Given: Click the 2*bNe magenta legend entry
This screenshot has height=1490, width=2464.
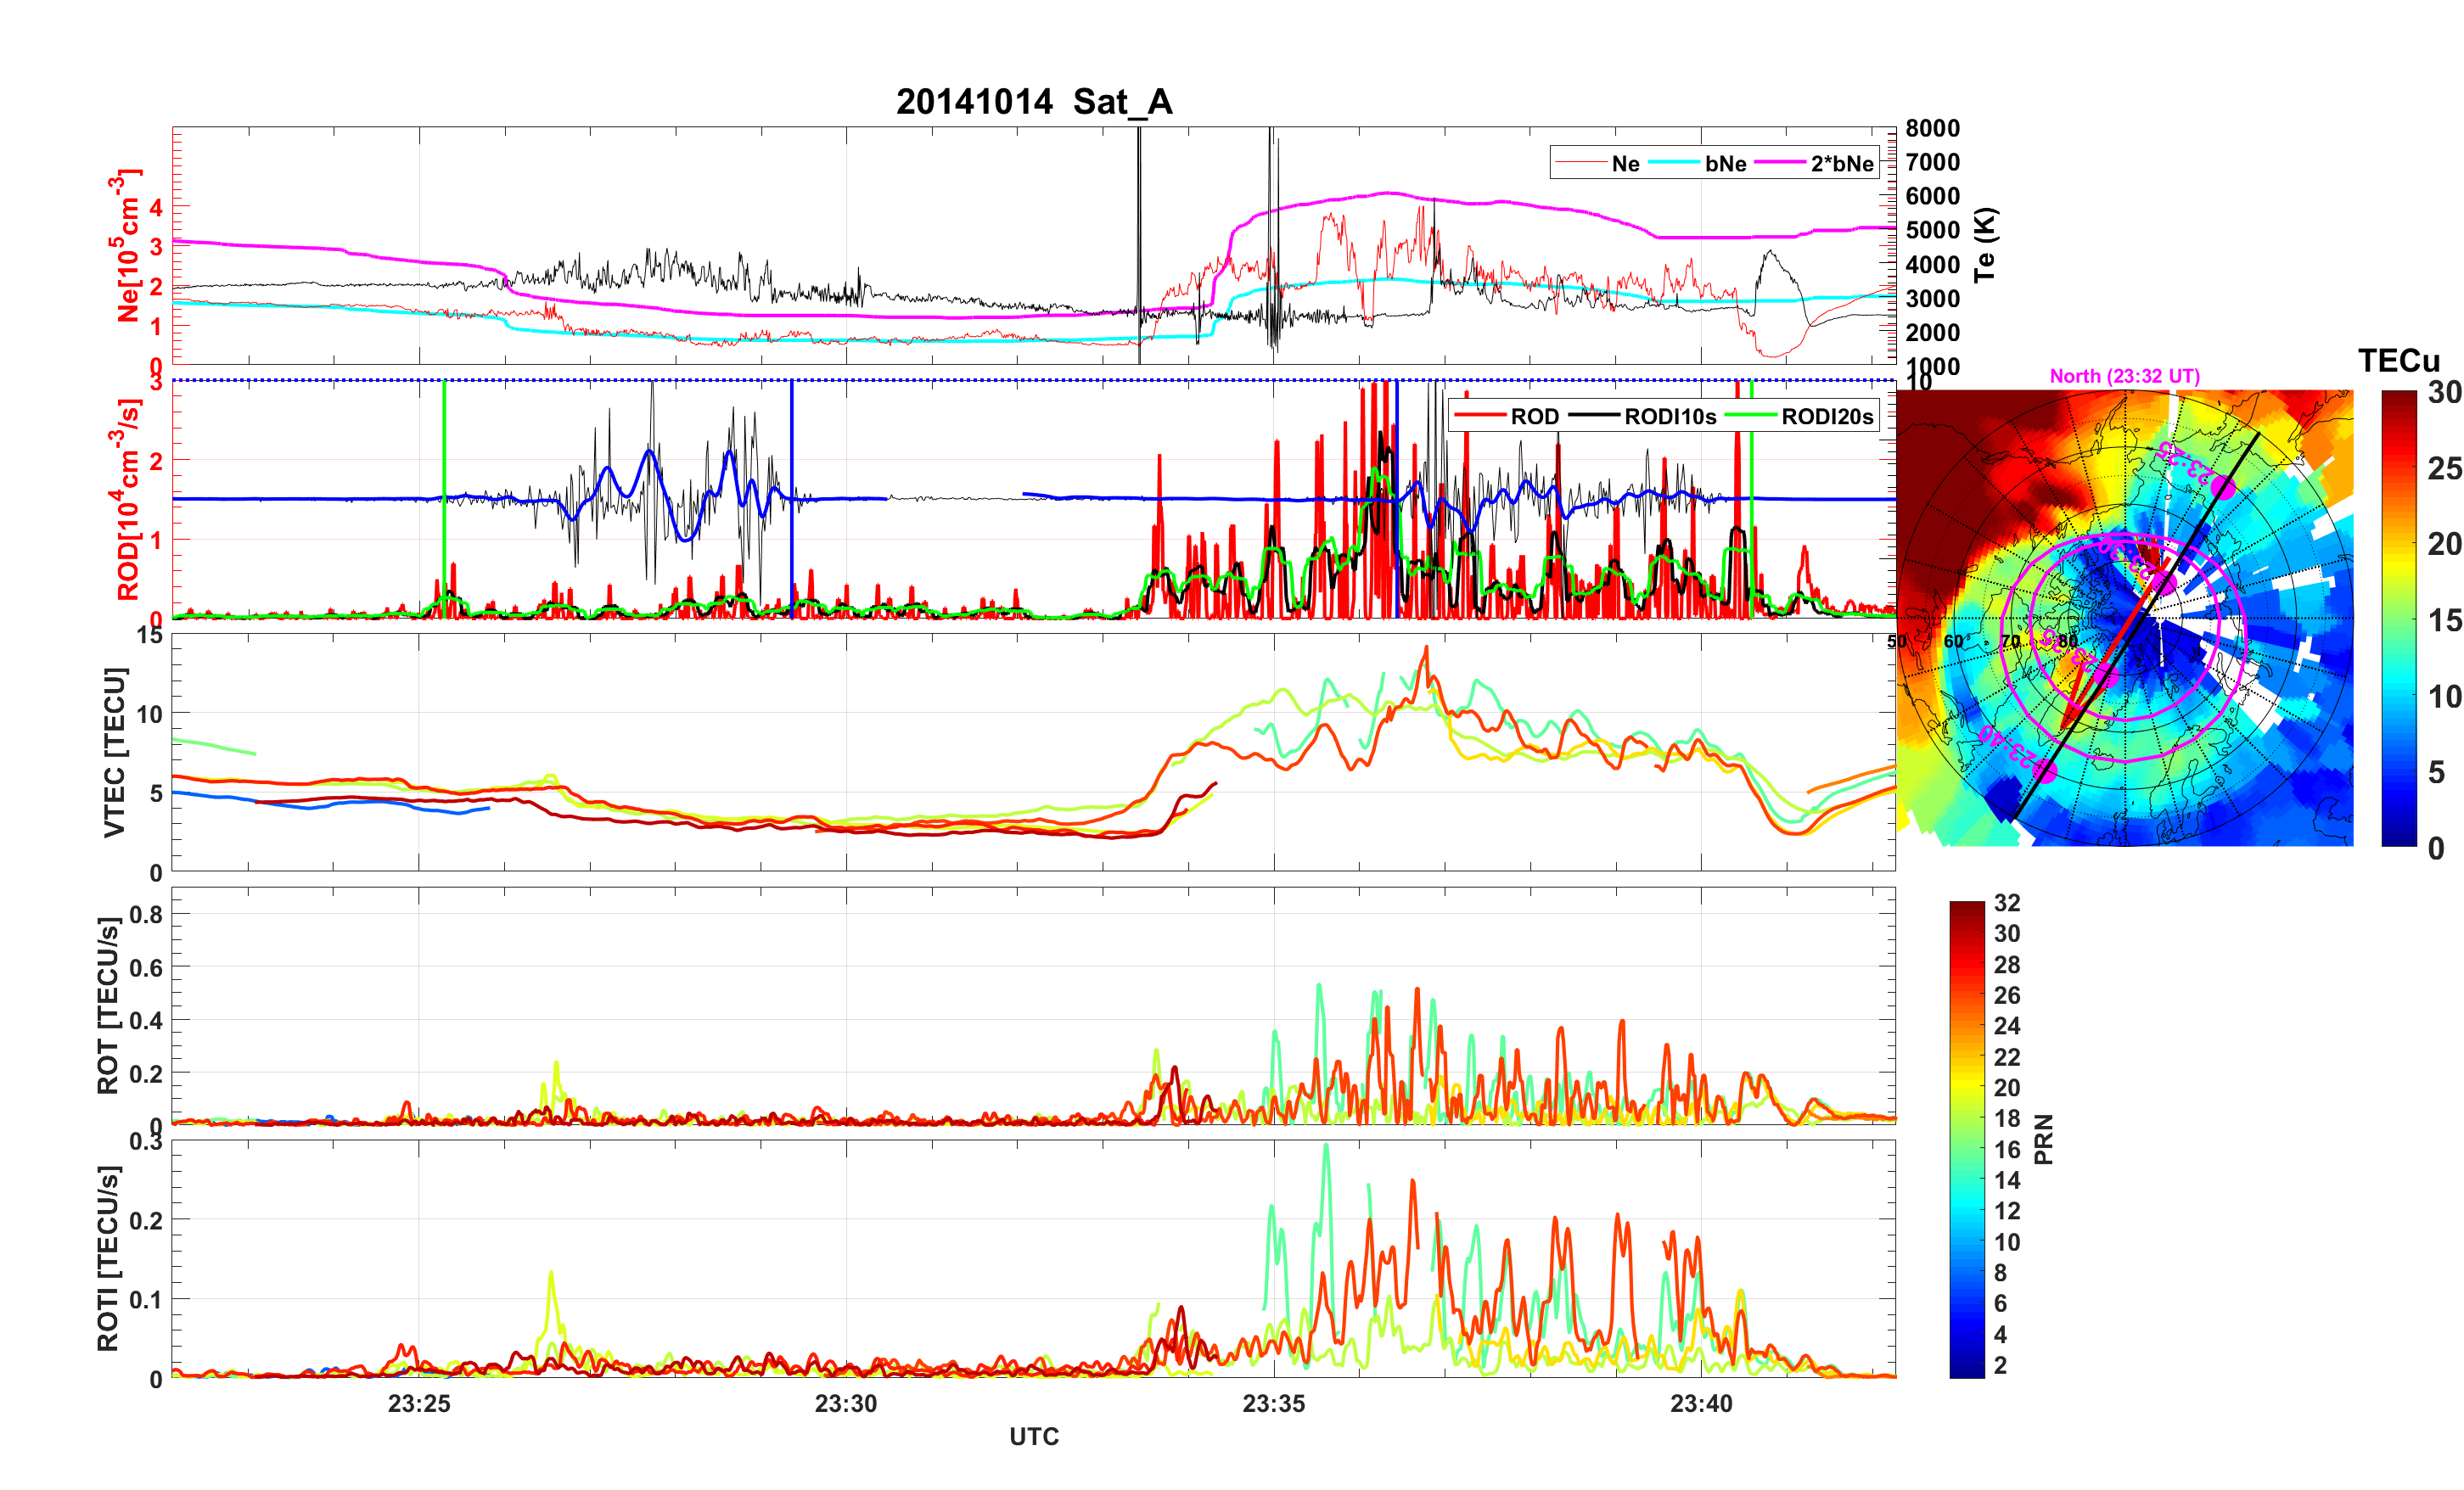Looking at the screenshot, I should coord(1841,164).
